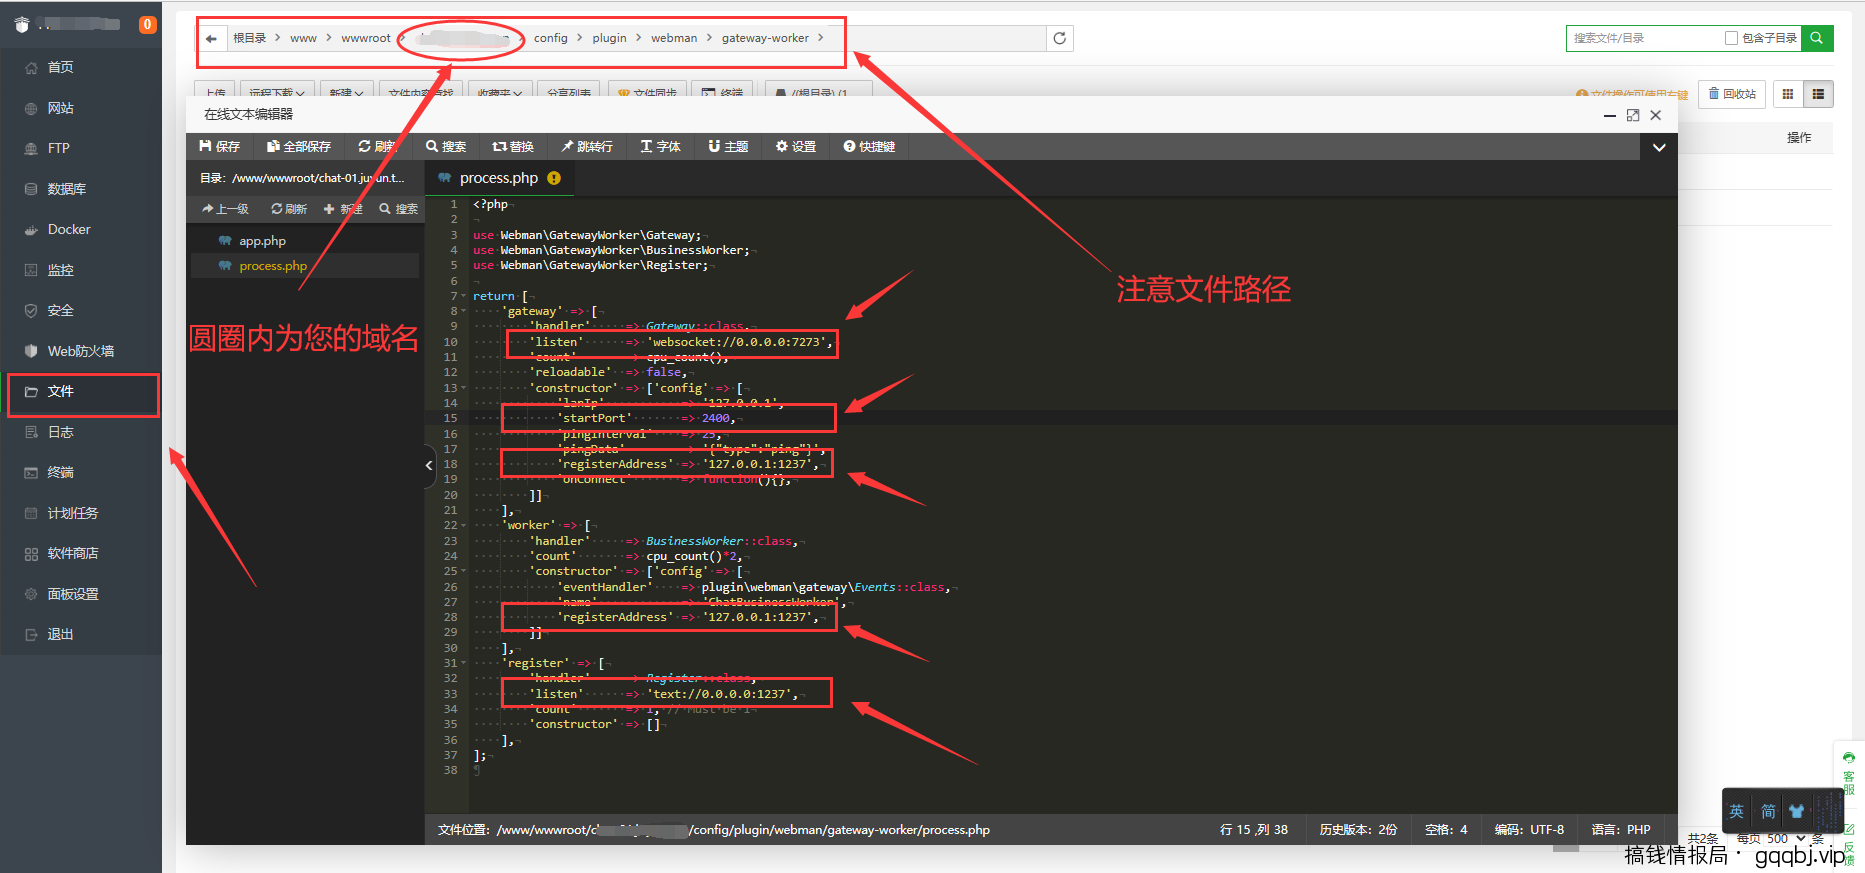Open the Docker menu in the sidebar

click(x=69, y=229)
